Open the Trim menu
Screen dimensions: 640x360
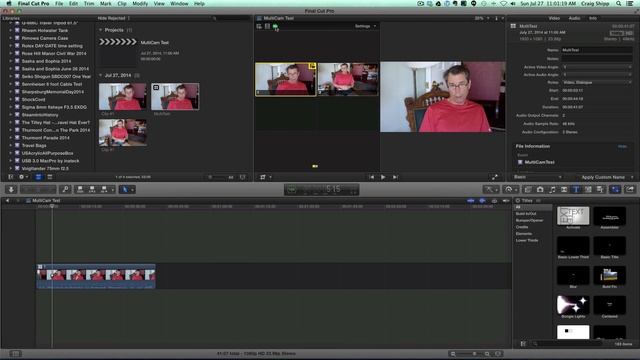pyautogui.click(x=89, y=3)
